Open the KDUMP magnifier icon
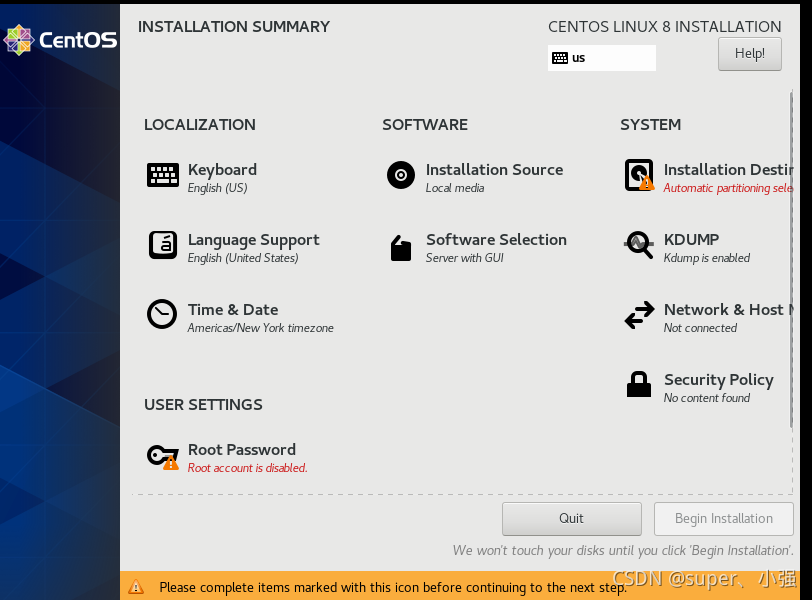The width and height of the screenshot is (812, 600). [639, 244]
